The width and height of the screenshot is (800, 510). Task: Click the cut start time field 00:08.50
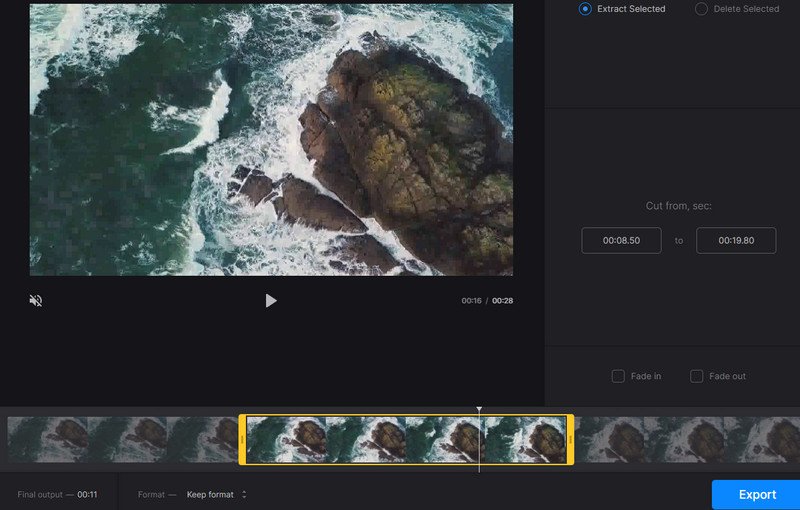(621, 241)
